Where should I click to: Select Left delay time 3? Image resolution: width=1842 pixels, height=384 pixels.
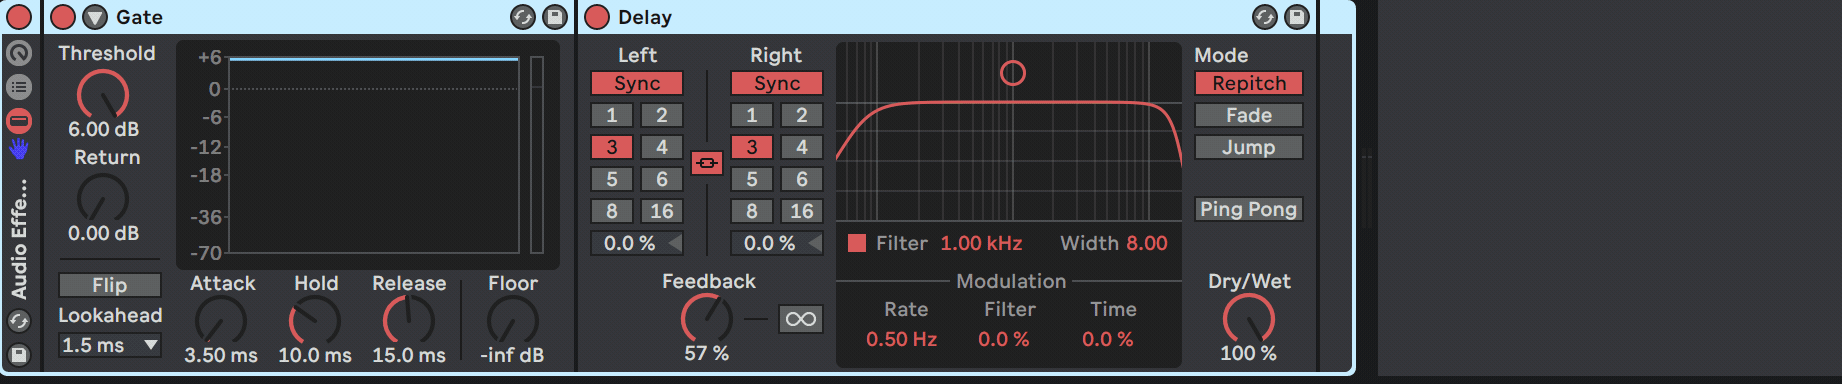pyautogui.click(x=612, y=147)
